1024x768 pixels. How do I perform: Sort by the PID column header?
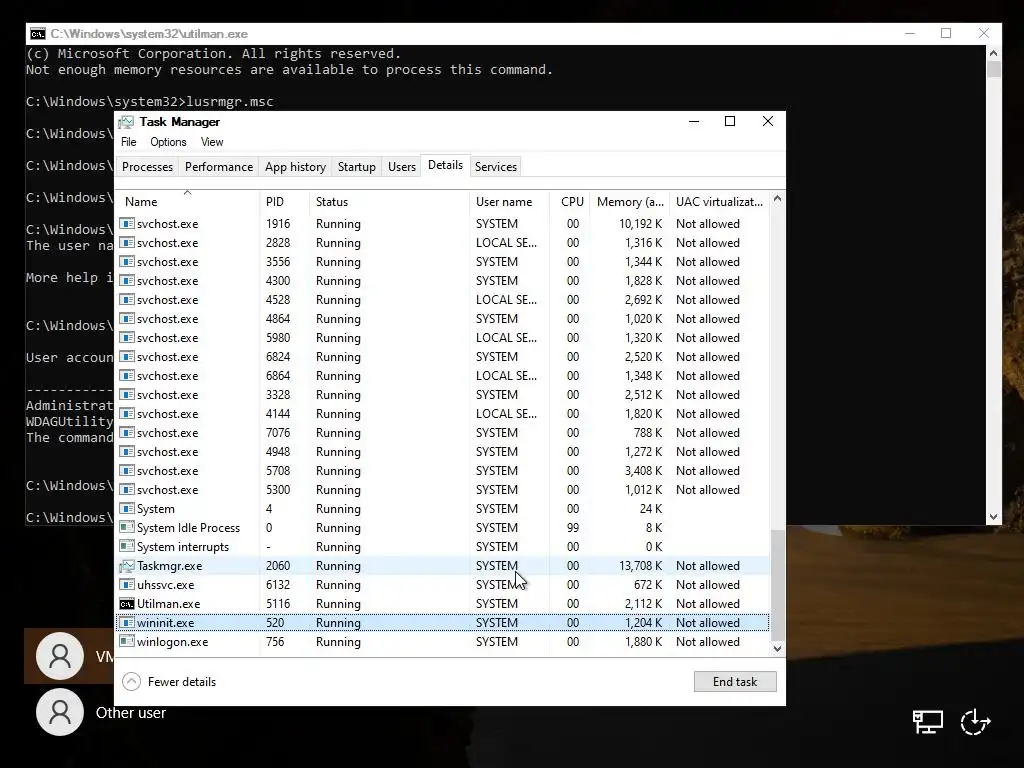pyautogui.click(x=284, y=202)
